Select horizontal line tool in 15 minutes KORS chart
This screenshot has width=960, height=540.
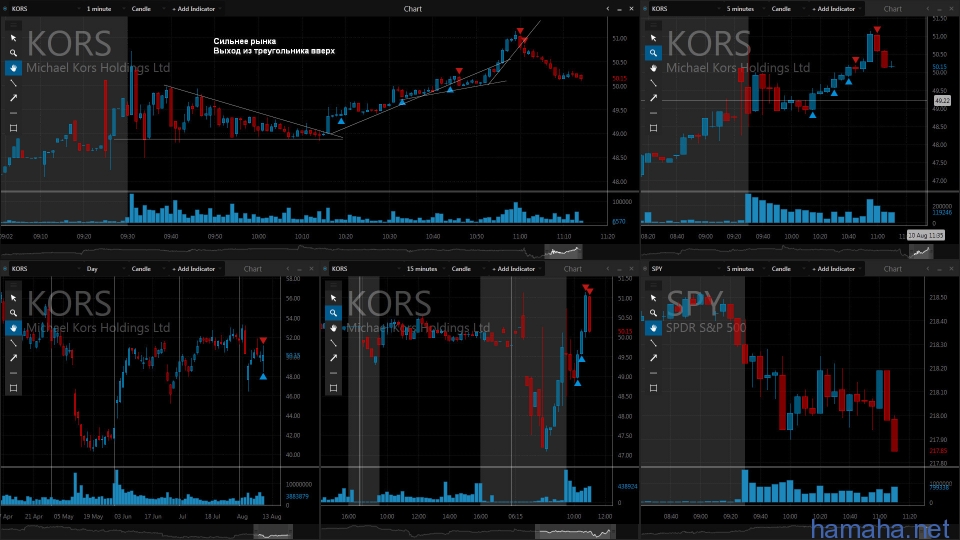(x=333, y=373)
